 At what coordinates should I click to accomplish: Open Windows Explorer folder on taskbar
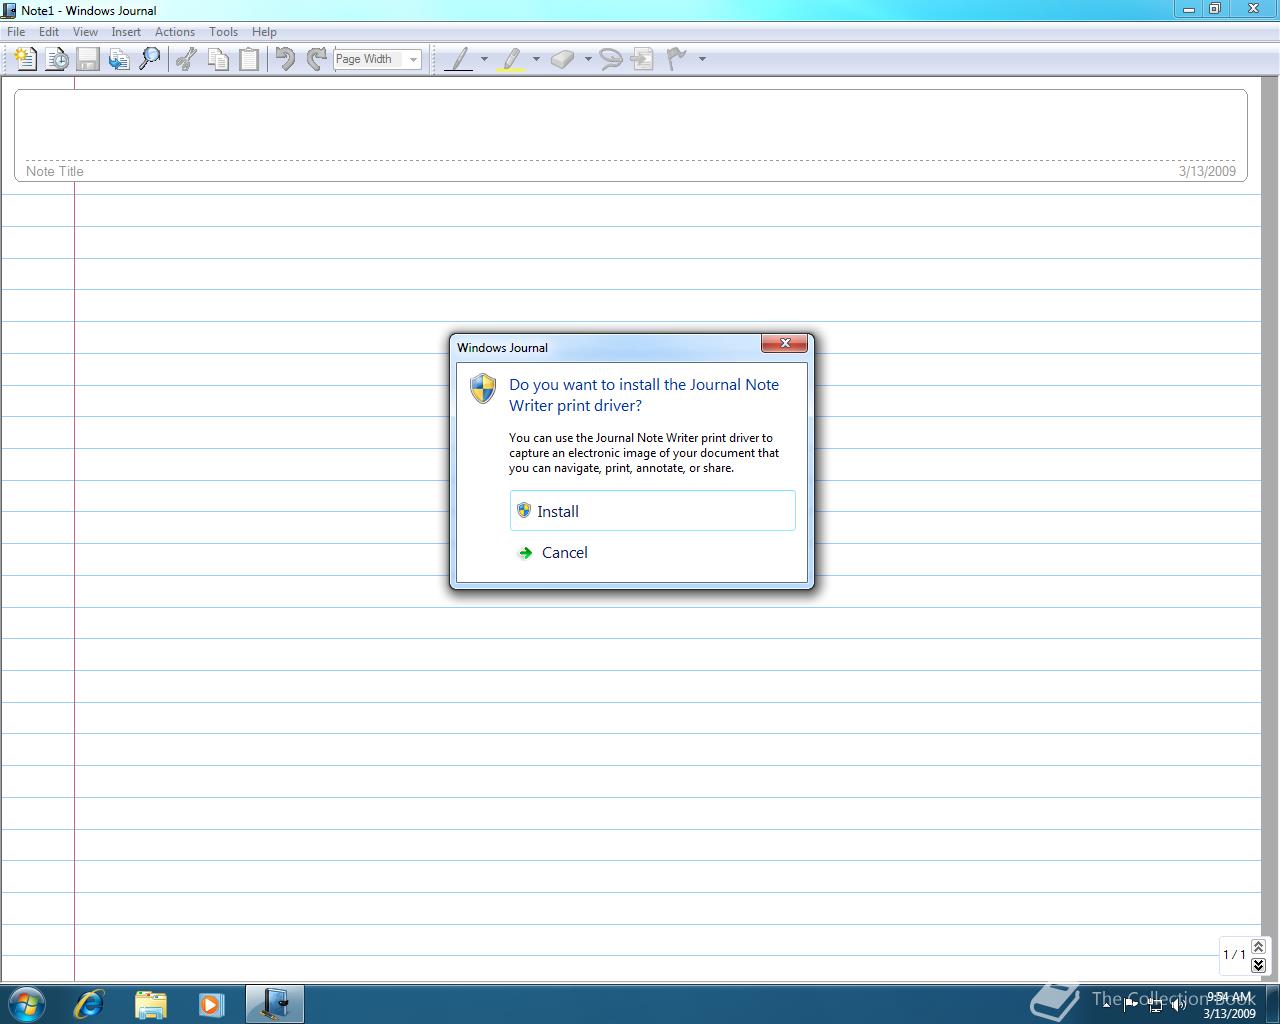coord(150,1003)
